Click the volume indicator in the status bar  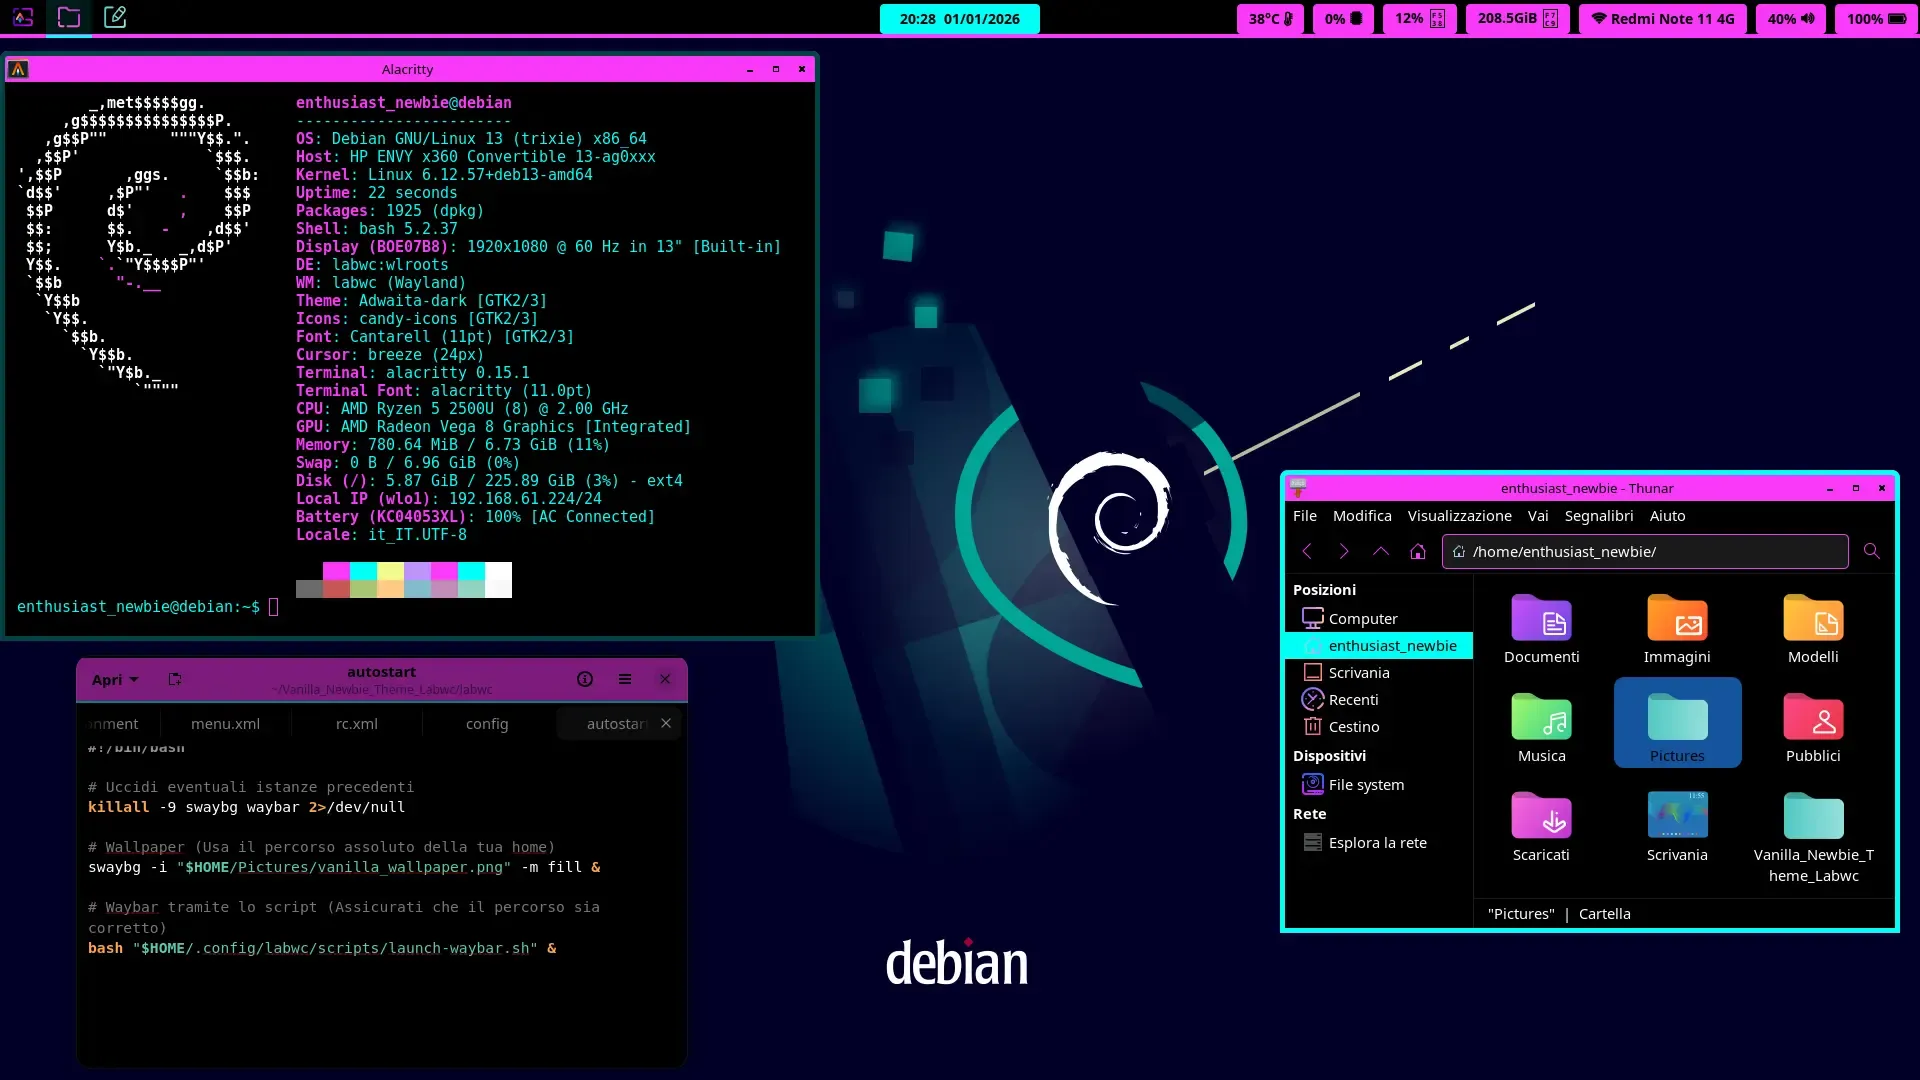pos(1789,18)
